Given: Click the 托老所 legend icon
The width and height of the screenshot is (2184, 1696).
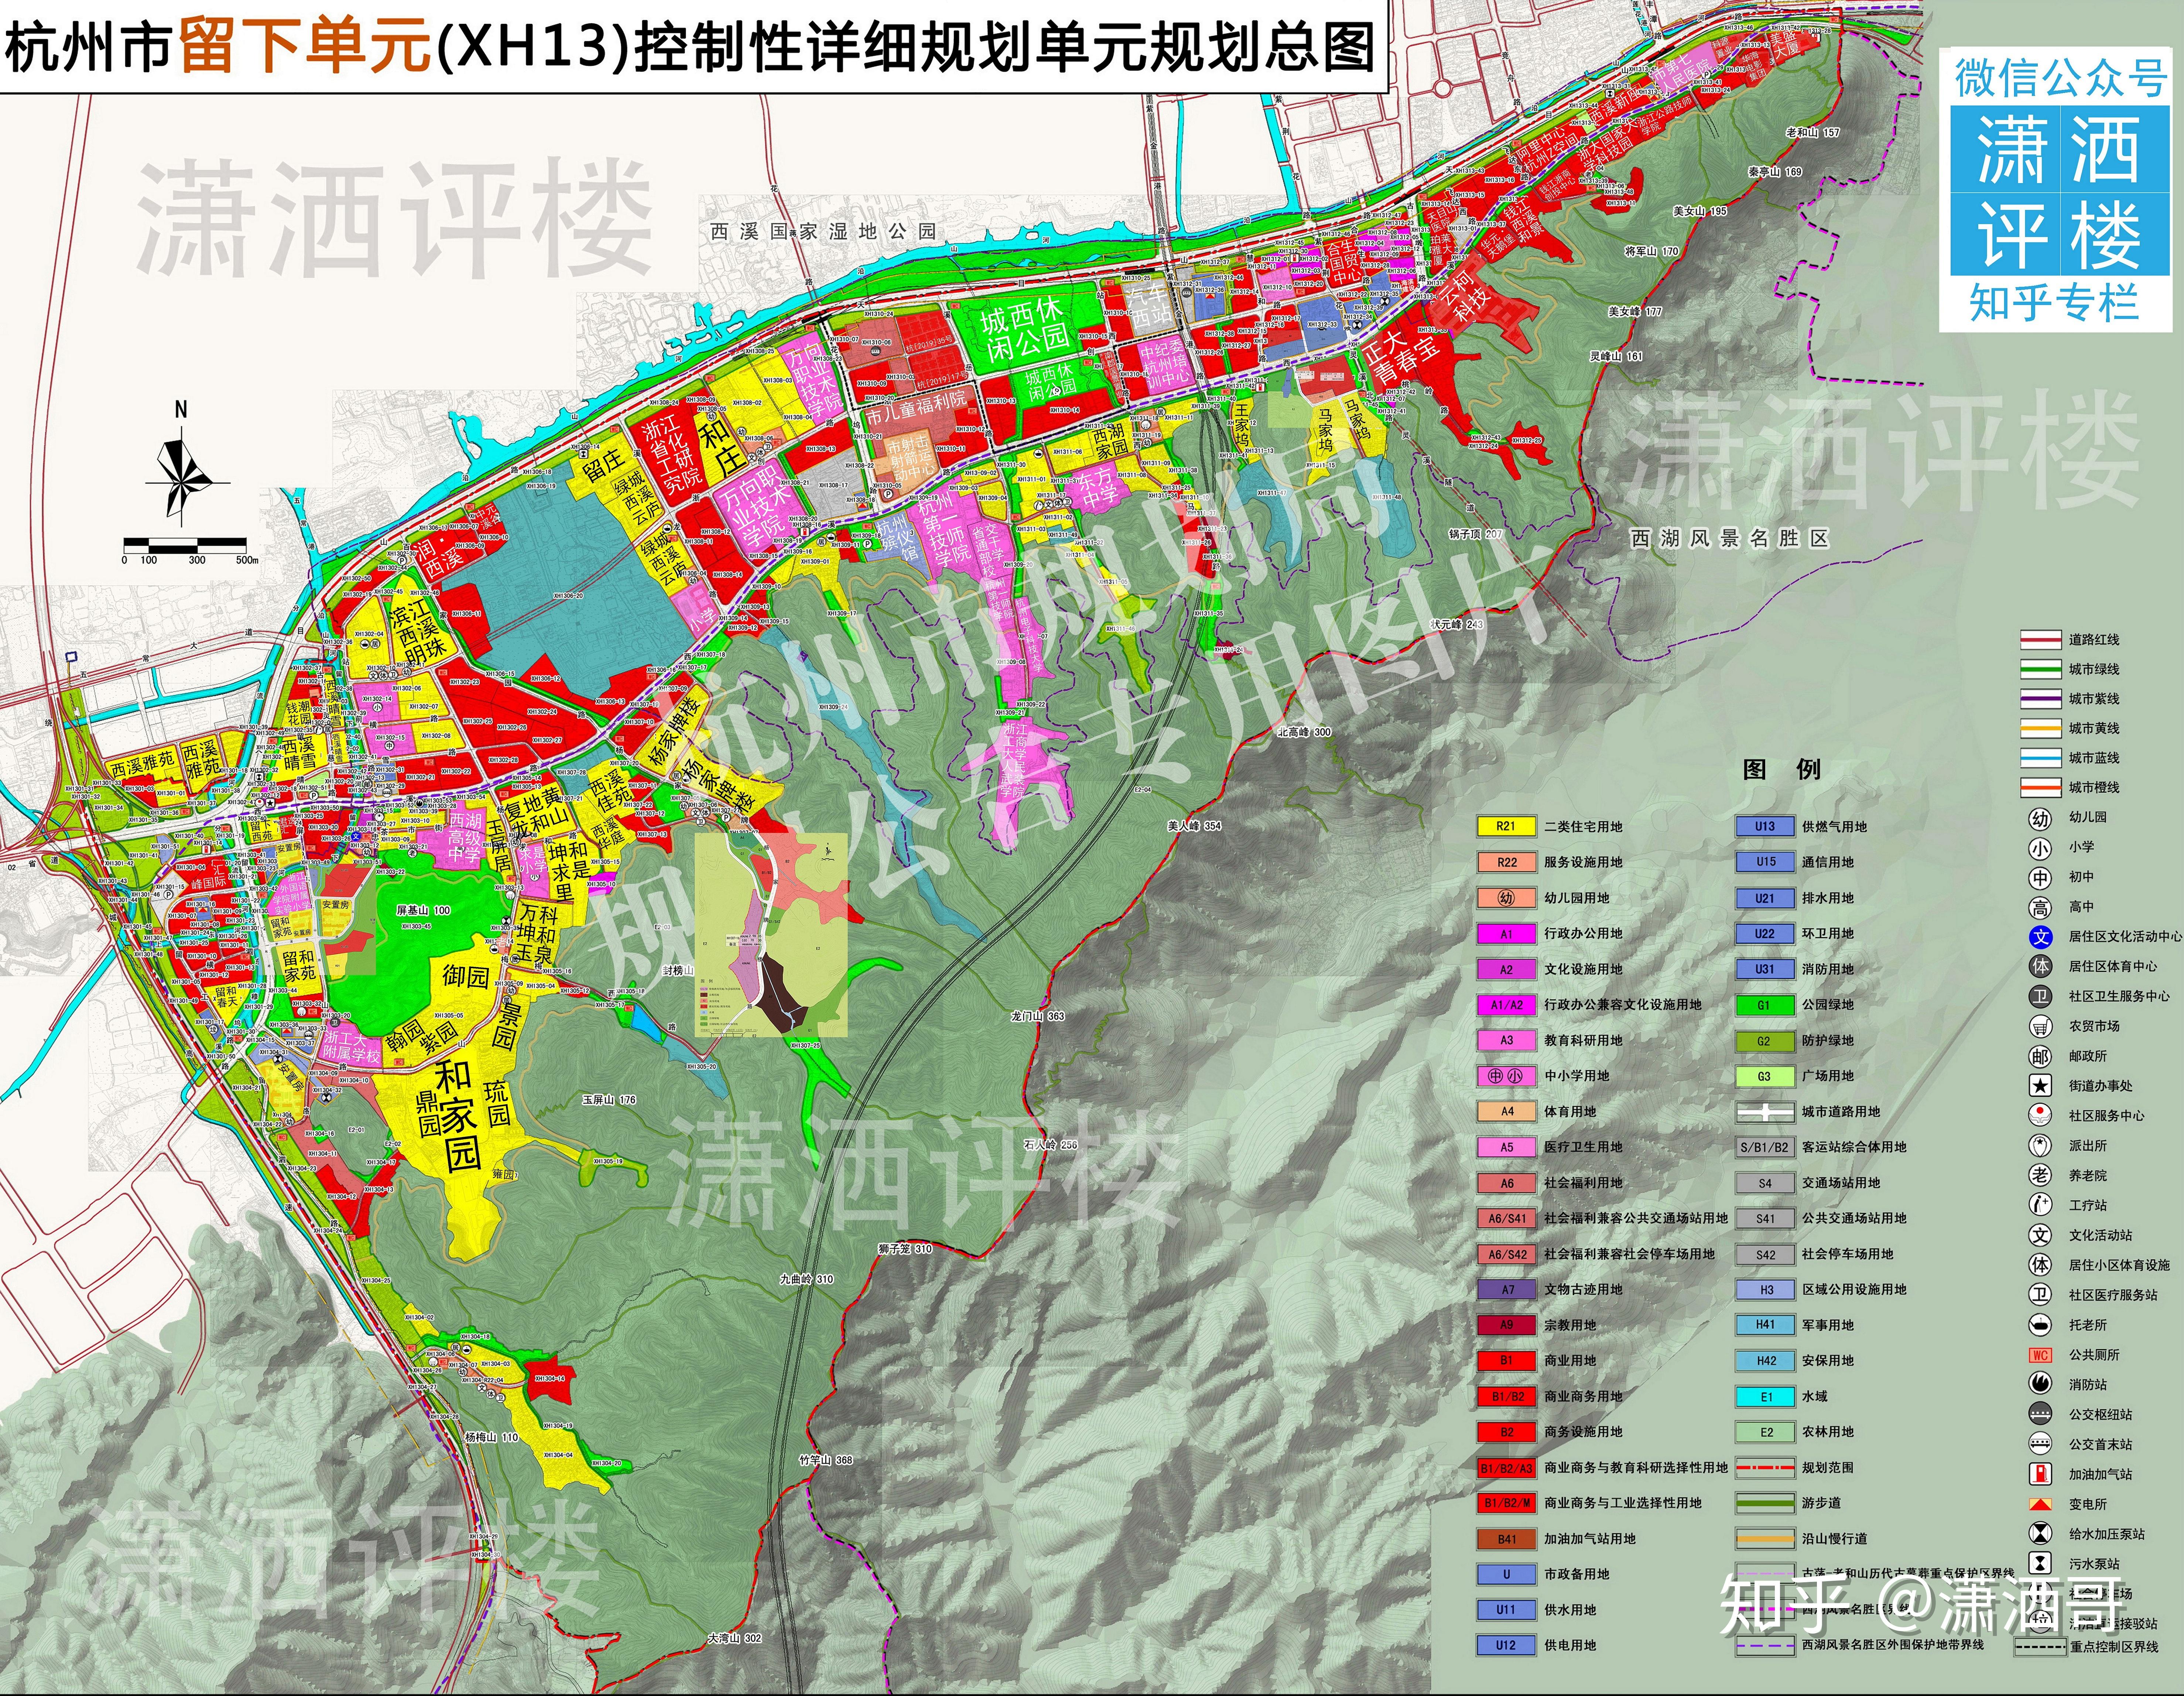Looking at the screenshot, I should coord(2040,1325).
